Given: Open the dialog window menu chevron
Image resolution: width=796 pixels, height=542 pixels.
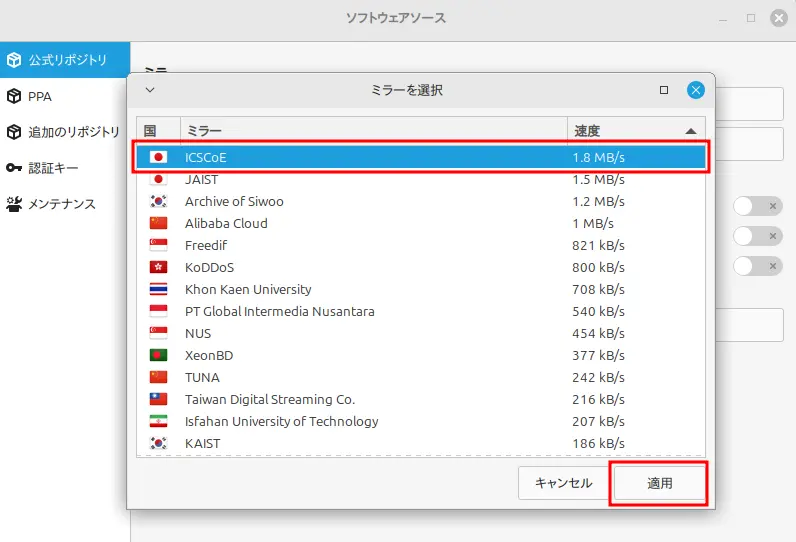Looking at the screenshot, I should click(150, 90).
